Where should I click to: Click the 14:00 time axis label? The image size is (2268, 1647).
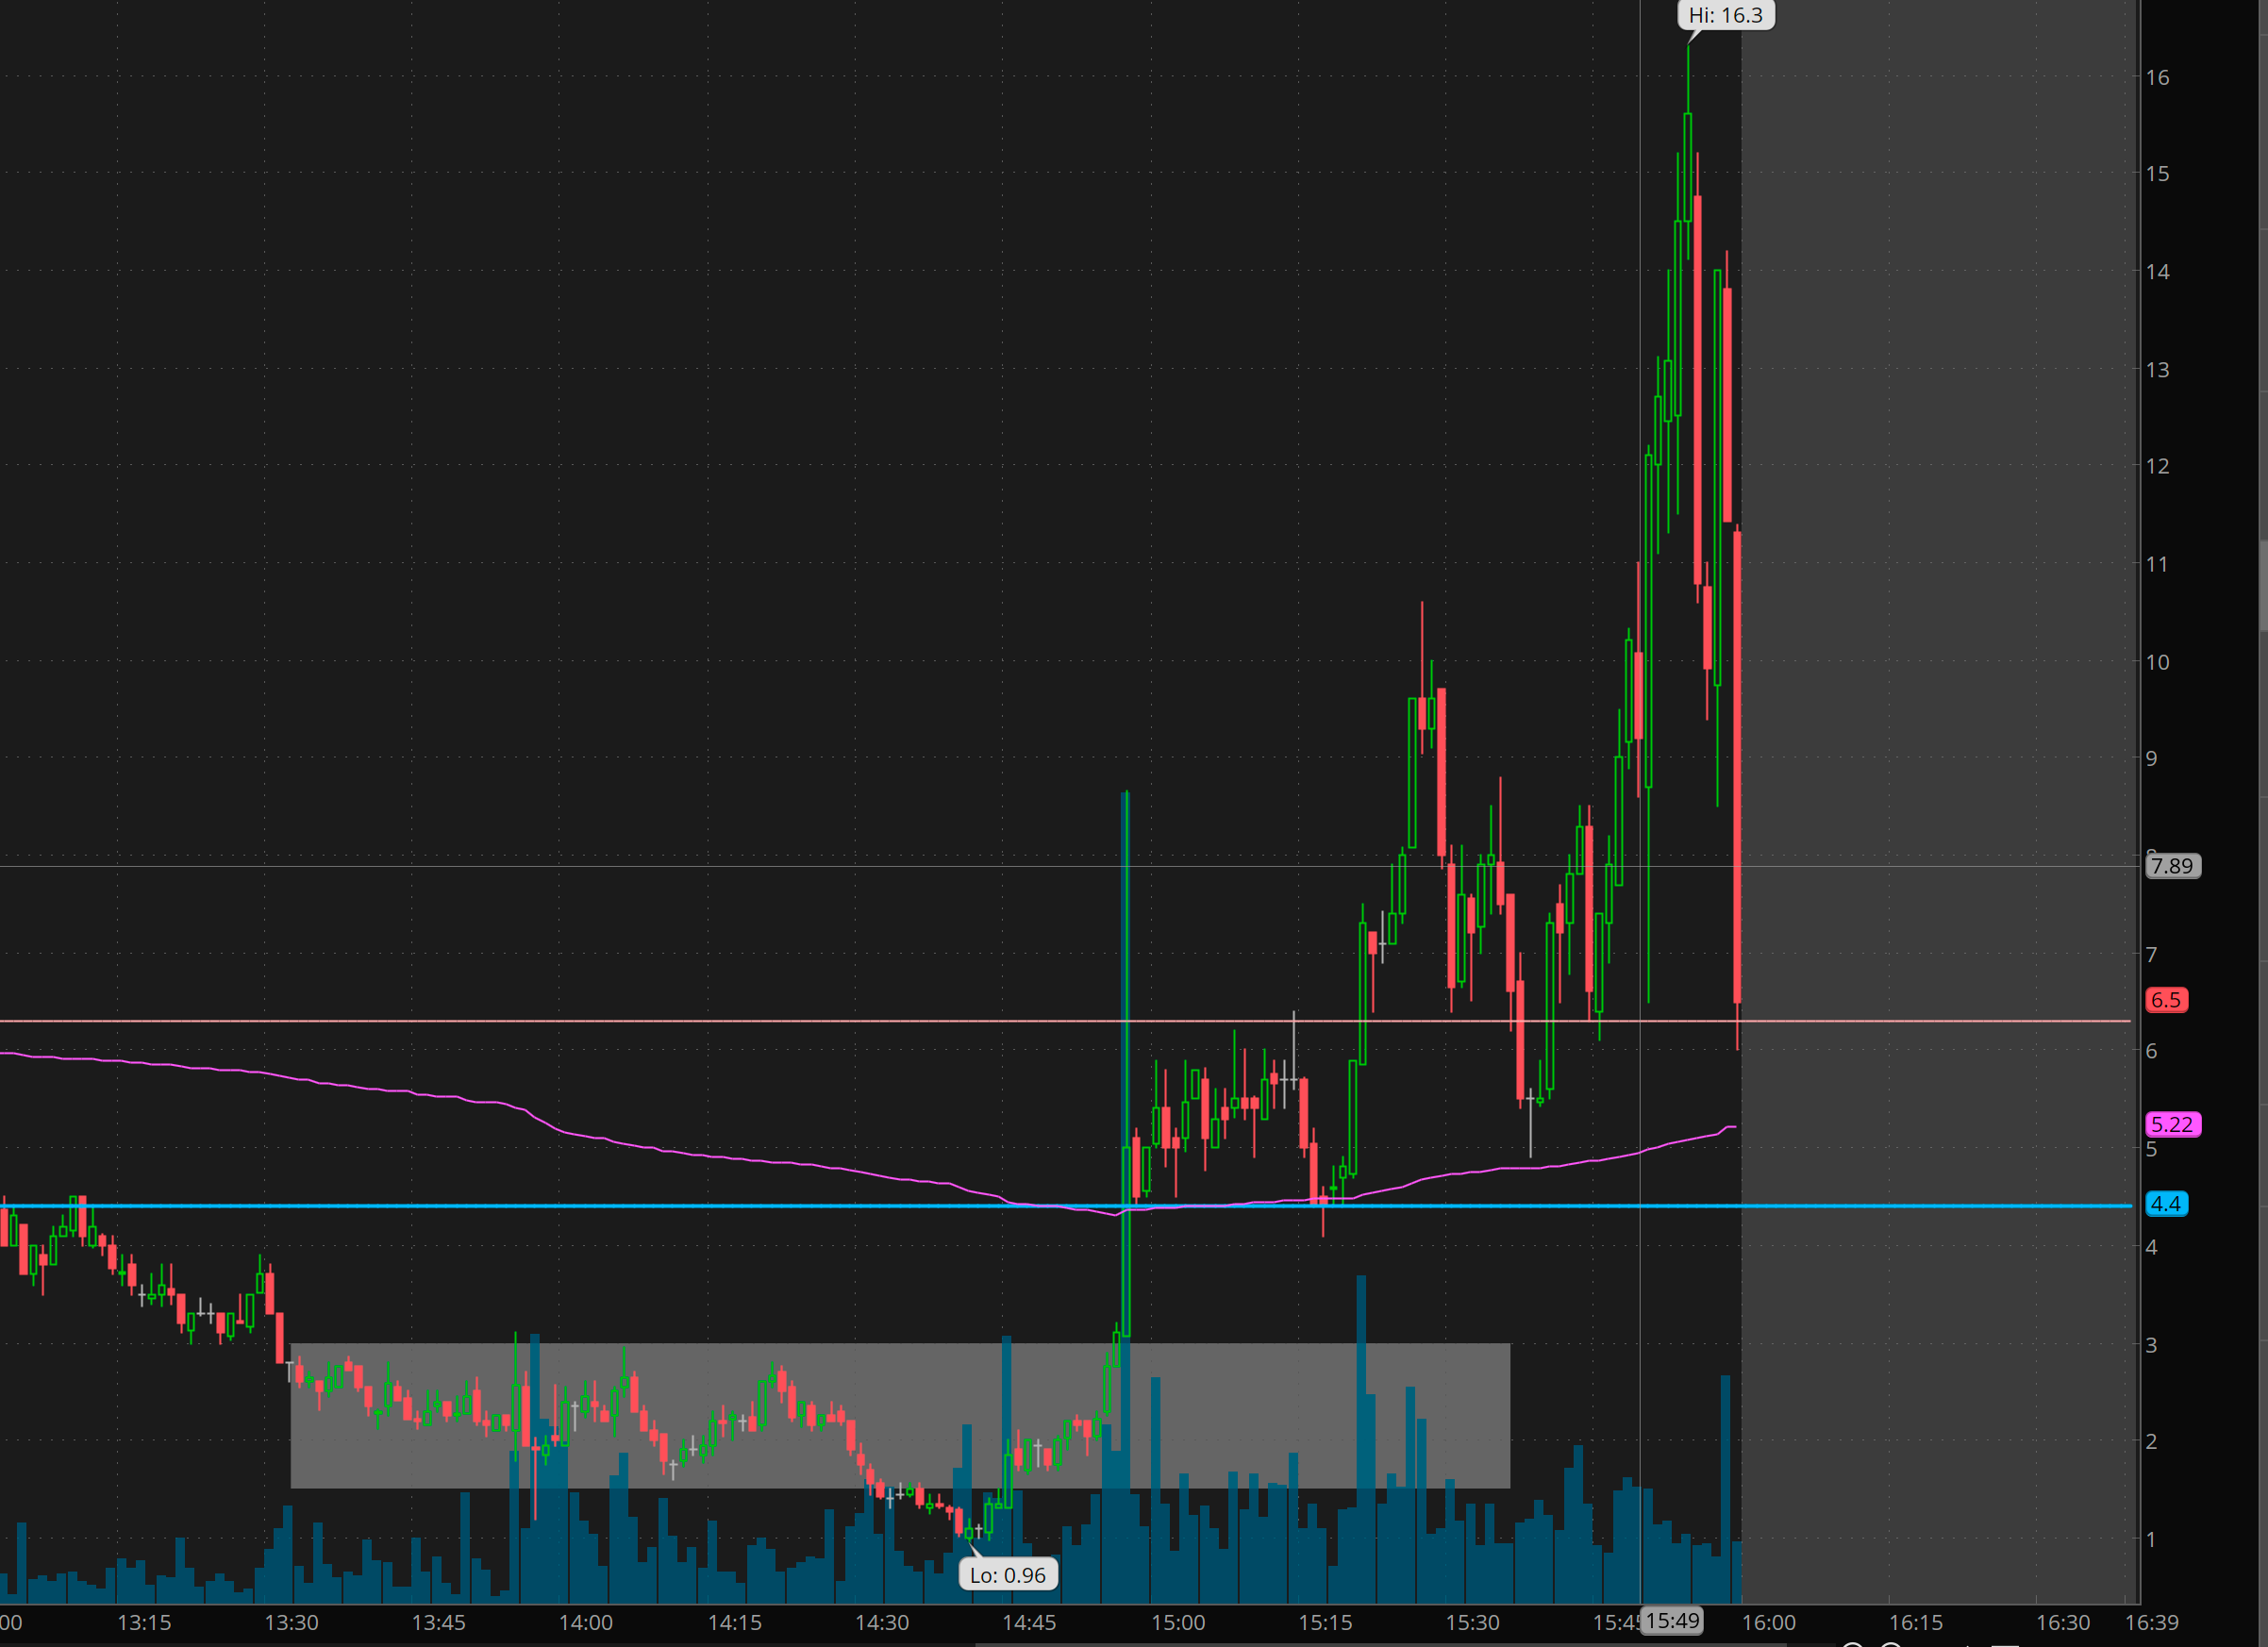click(586, 1622)
